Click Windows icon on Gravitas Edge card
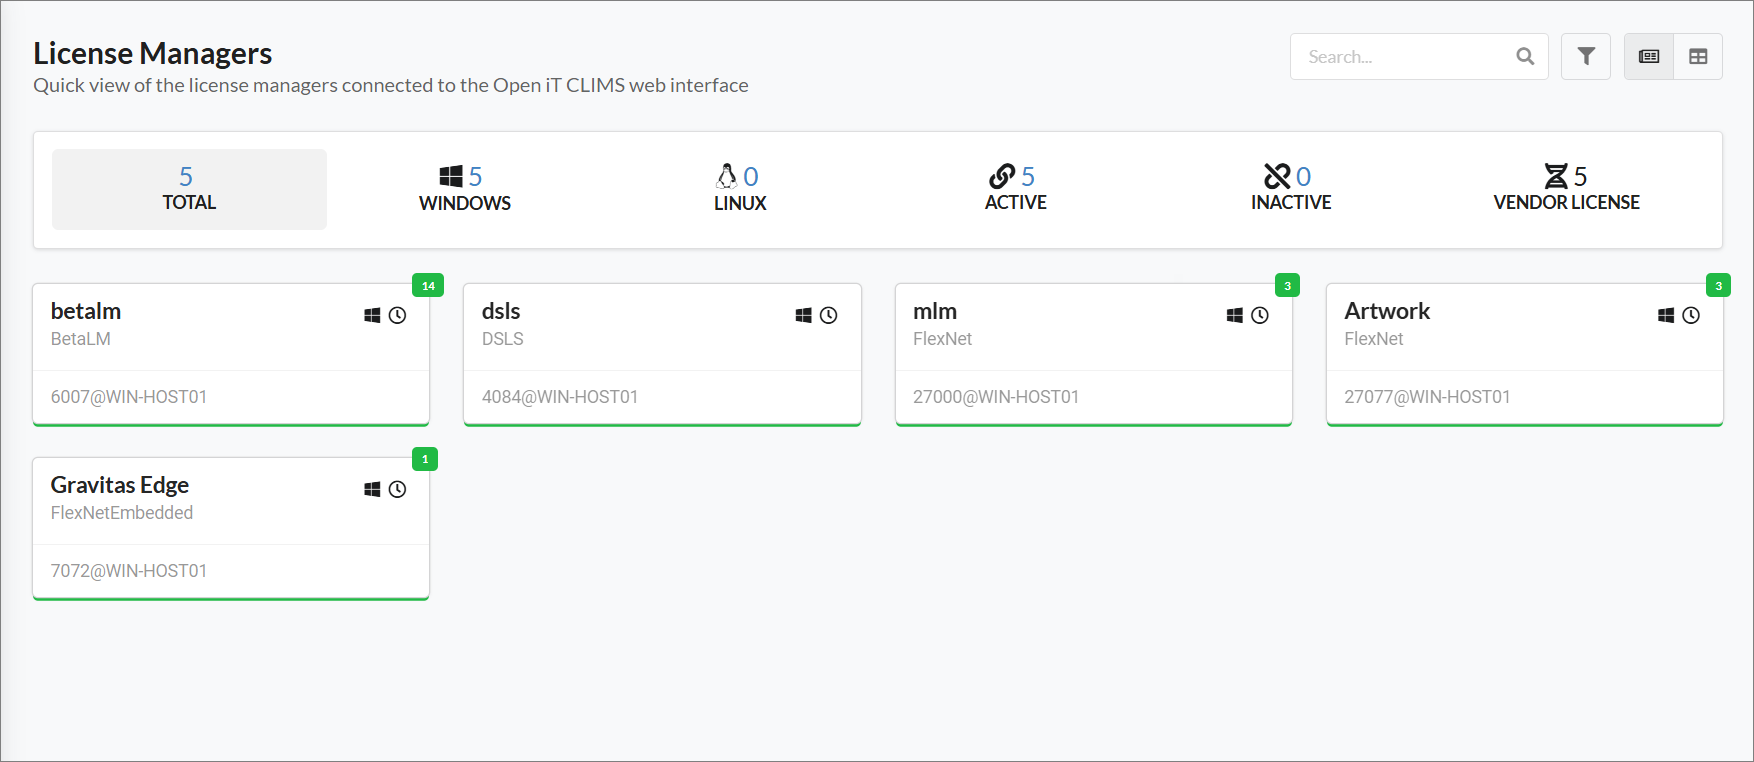The width and height of the screenshot is (1754, 762). [372, 489]
